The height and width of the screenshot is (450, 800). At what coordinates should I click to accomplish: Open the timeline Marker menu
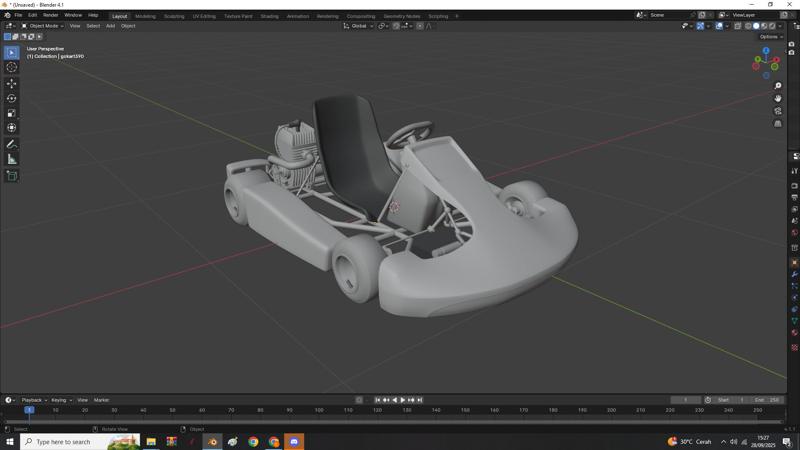(102, 400)
